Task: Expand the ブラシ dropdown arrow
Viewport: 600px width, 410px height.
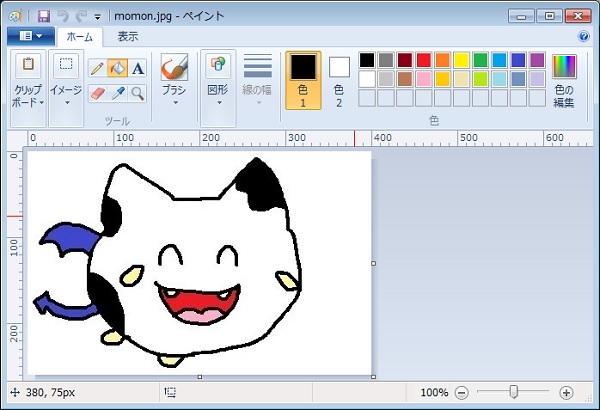Action: 176,103
